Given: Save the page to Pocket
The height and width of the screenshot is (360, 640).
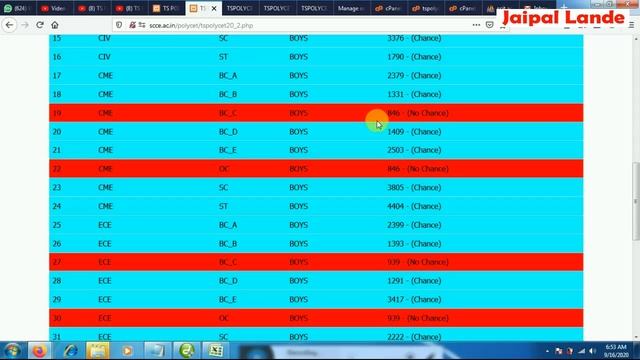Looking at the screenshot, I should coord(489,25).
